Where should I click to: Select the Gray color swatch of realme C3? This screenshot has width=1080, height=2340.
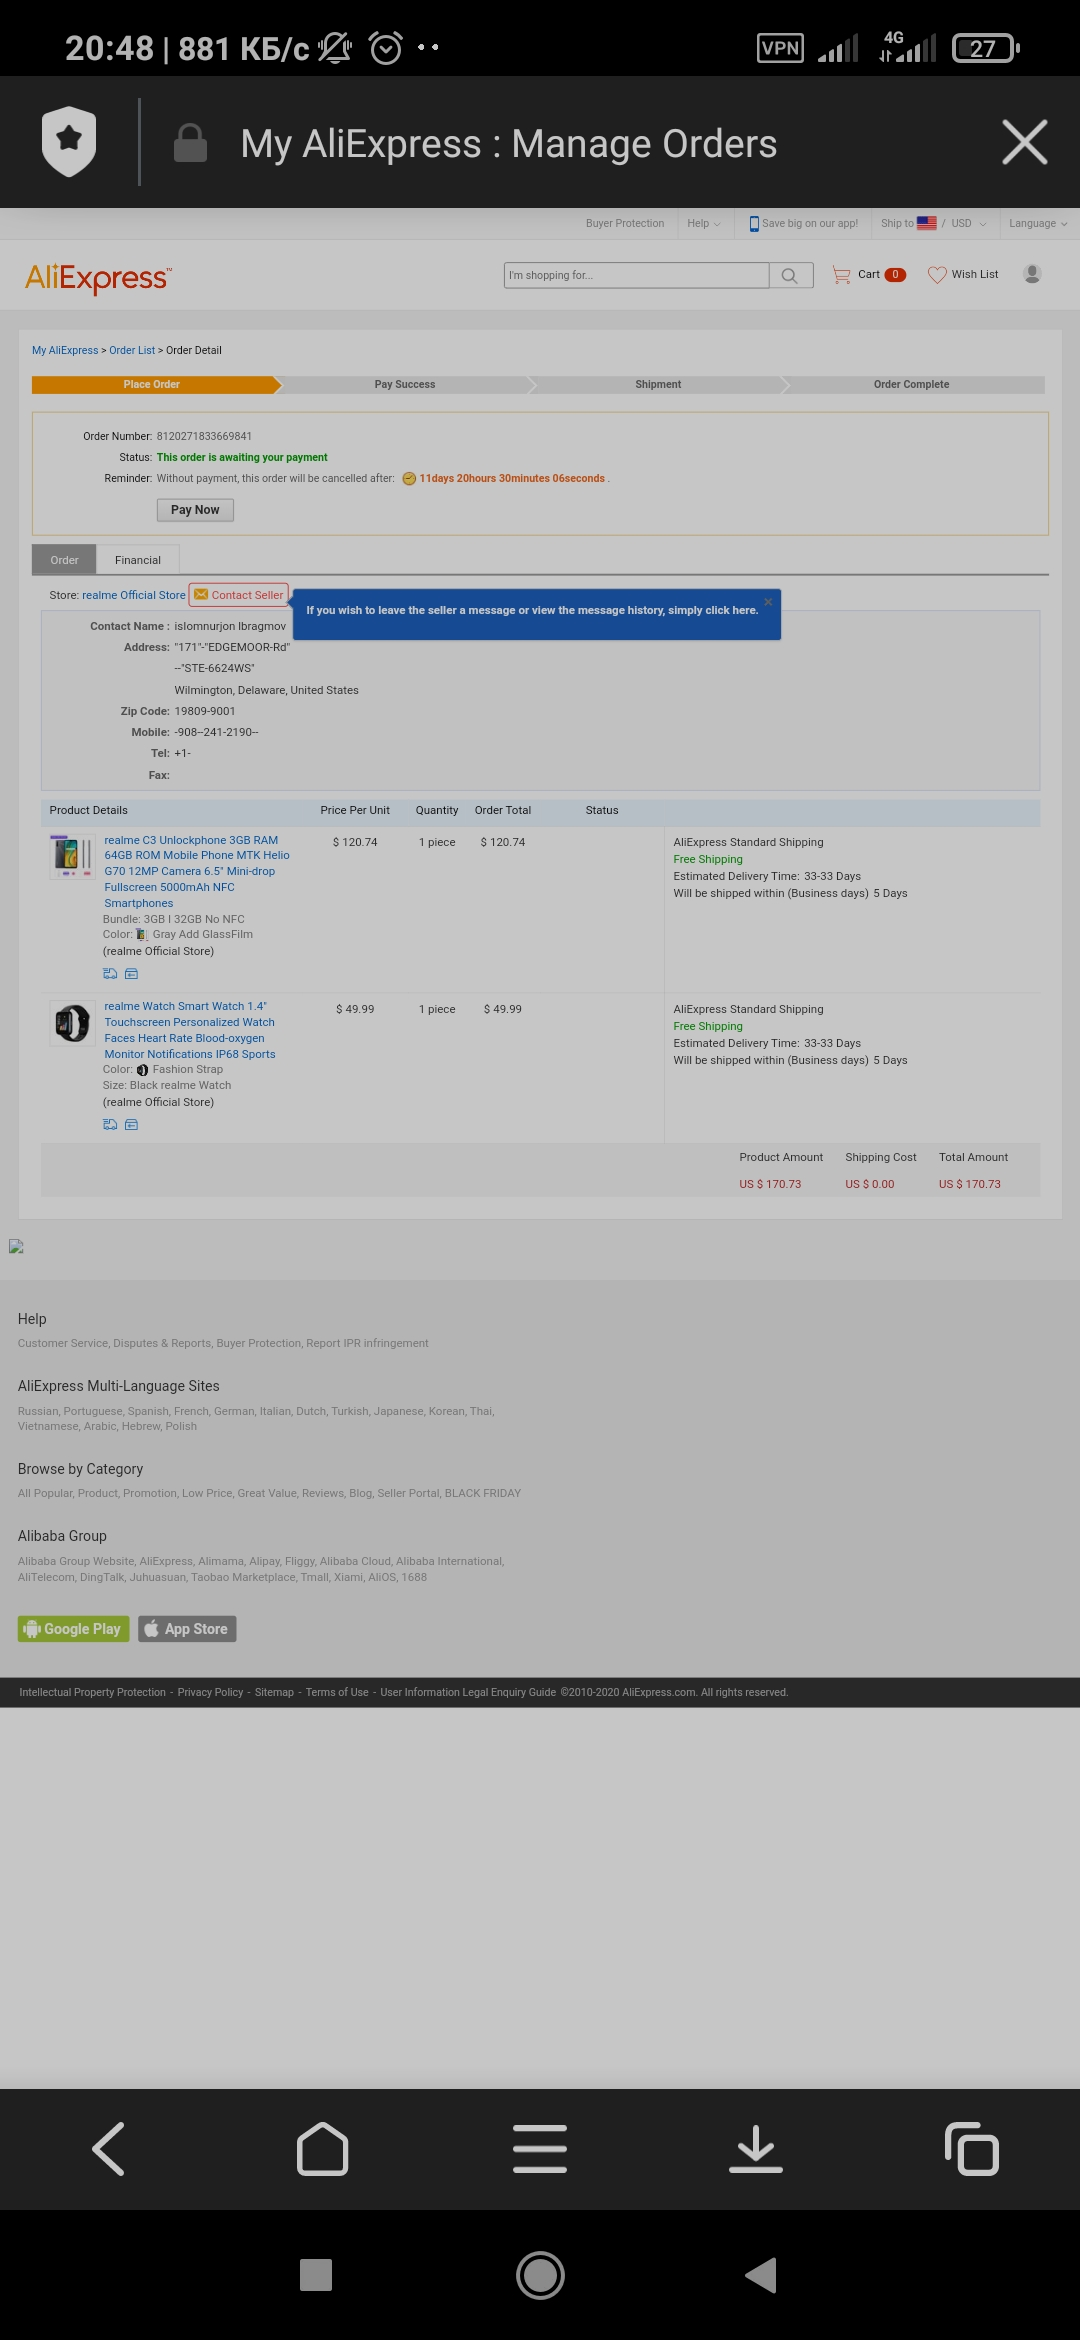[141, 935]
